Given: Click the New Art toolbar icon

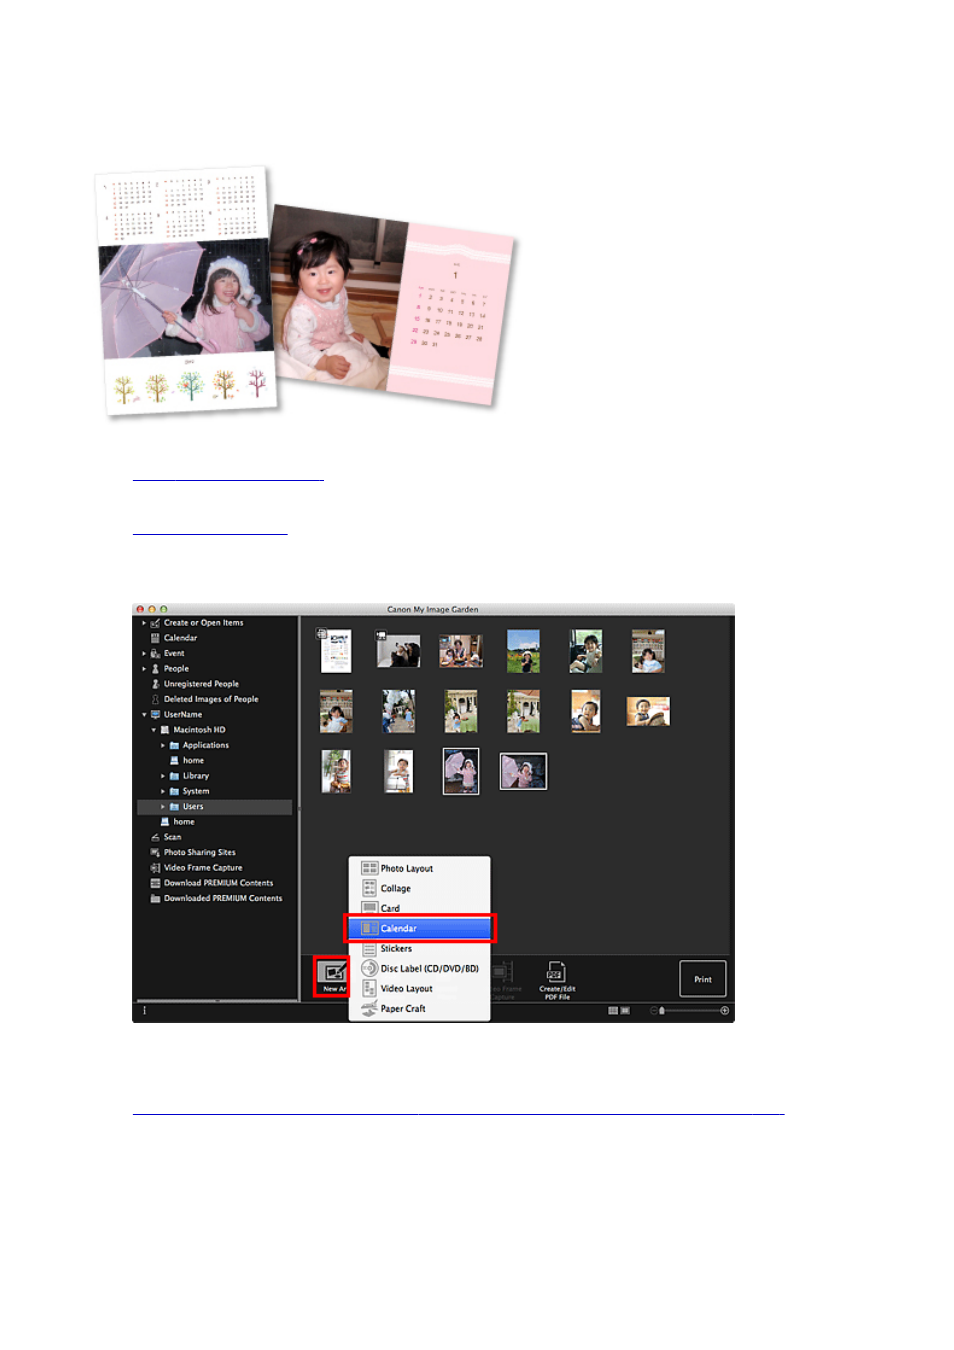Looking at the screenshot, I should 332,976.
